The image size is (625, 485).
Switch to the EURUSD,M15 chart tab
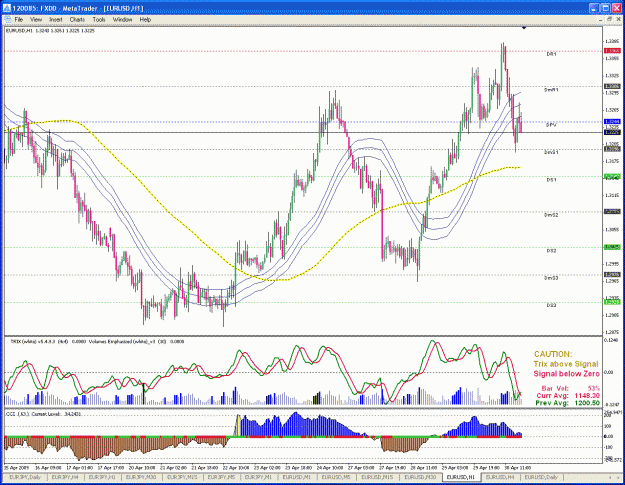tap(377, 477)
